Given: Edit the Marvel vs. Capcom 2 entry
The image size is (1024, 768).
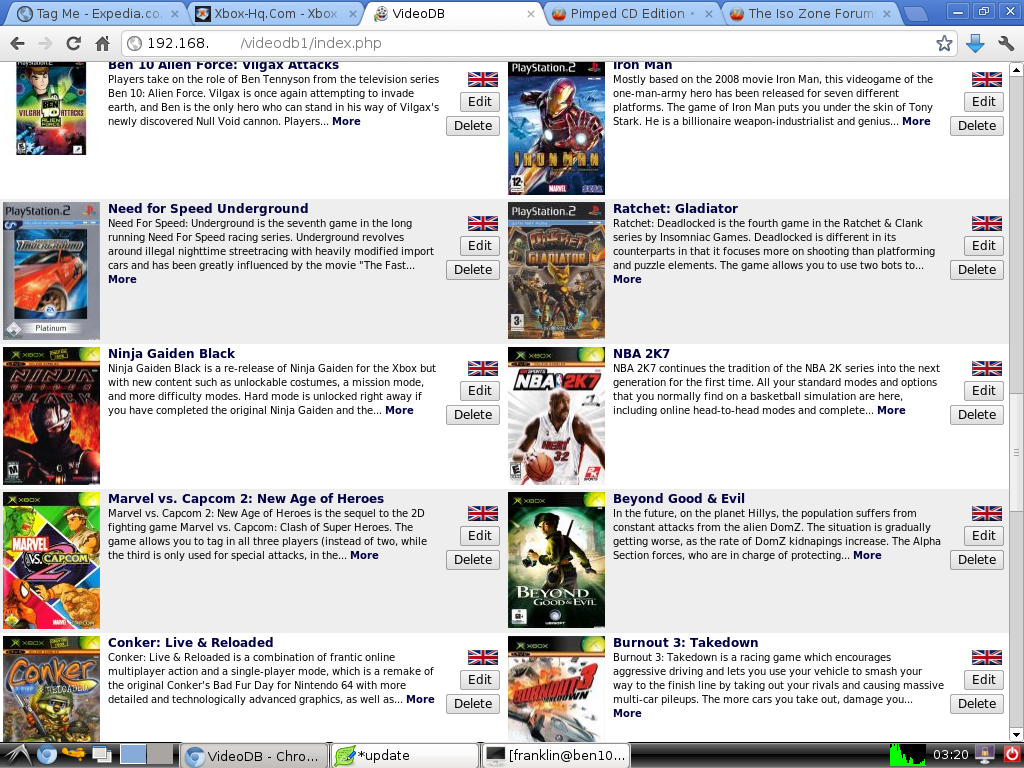Looking at the screenshot, I should pos(479,536).
